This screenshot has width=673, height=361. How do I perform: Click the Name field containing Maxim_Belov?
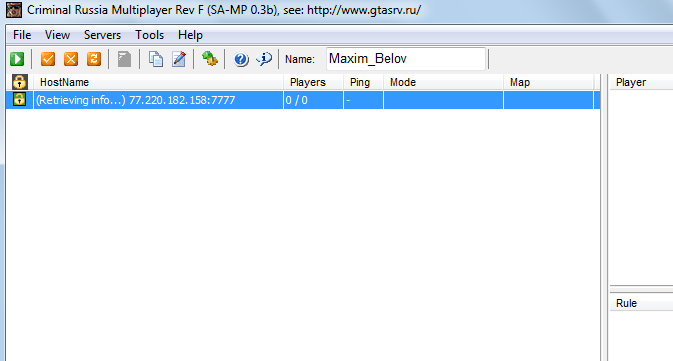point(406,59)
